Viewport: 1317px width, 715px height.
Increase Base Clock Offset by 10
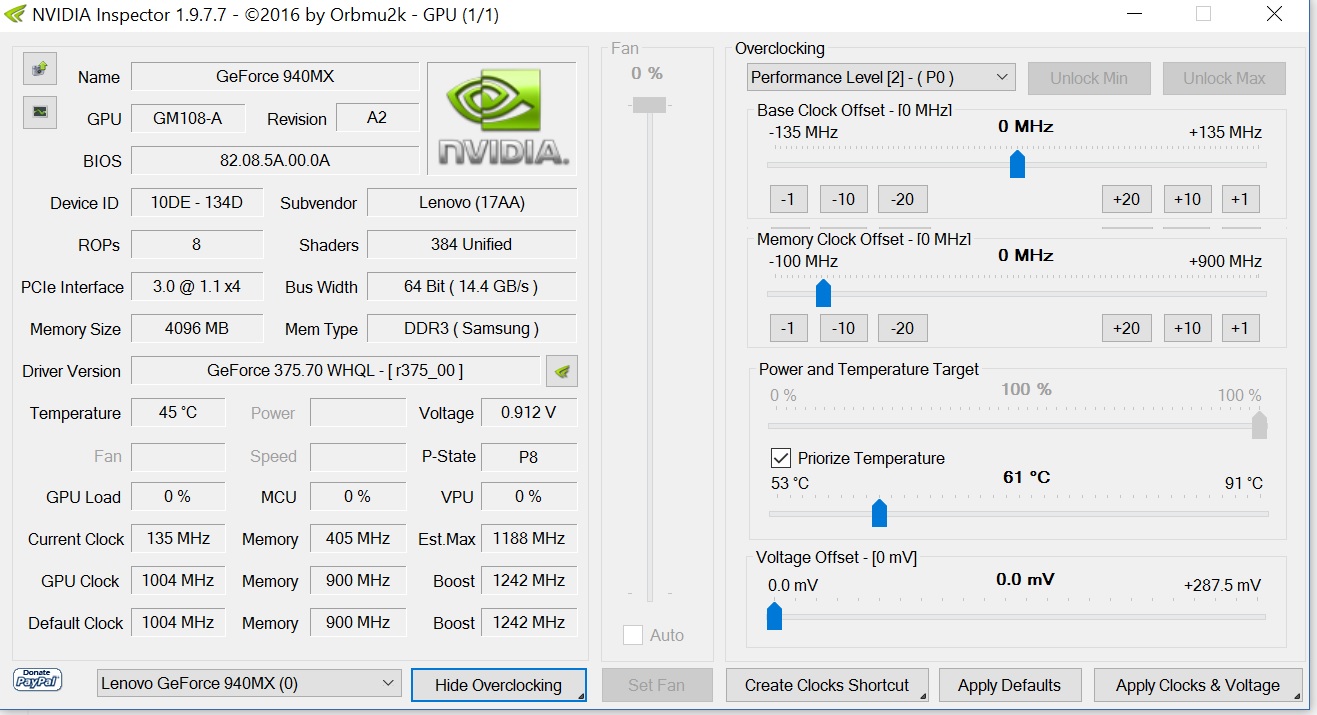pos(1187,199)
